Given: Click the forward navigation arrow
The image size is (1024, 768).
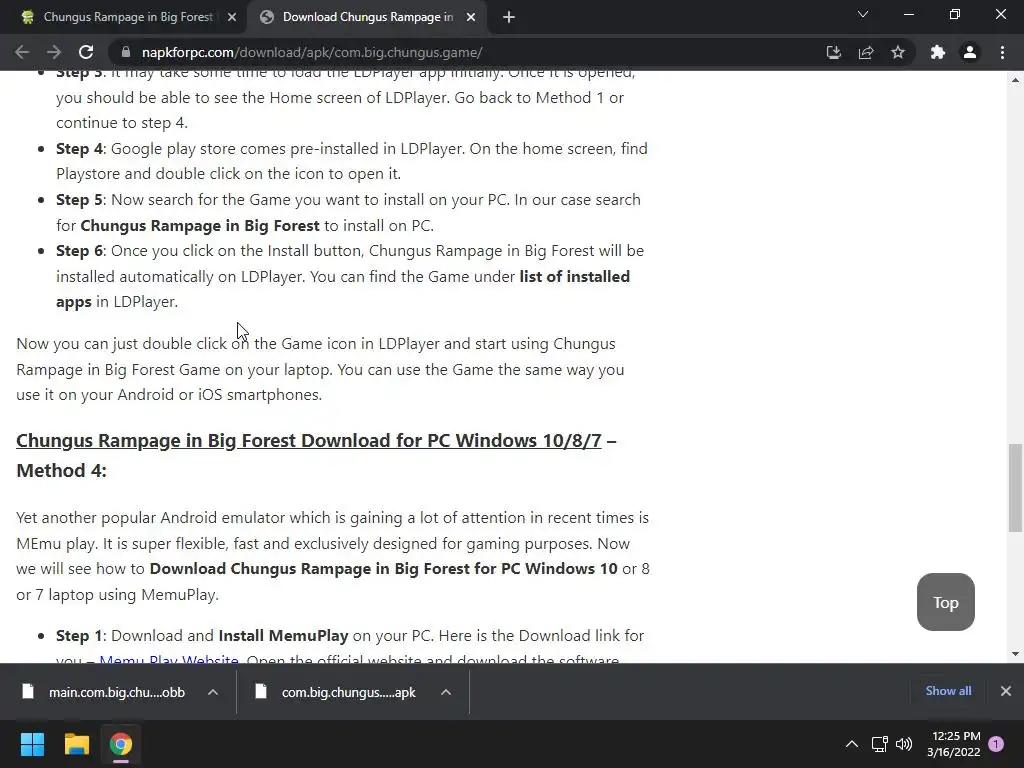Looking at the screenshot, I should pos(54,52).
